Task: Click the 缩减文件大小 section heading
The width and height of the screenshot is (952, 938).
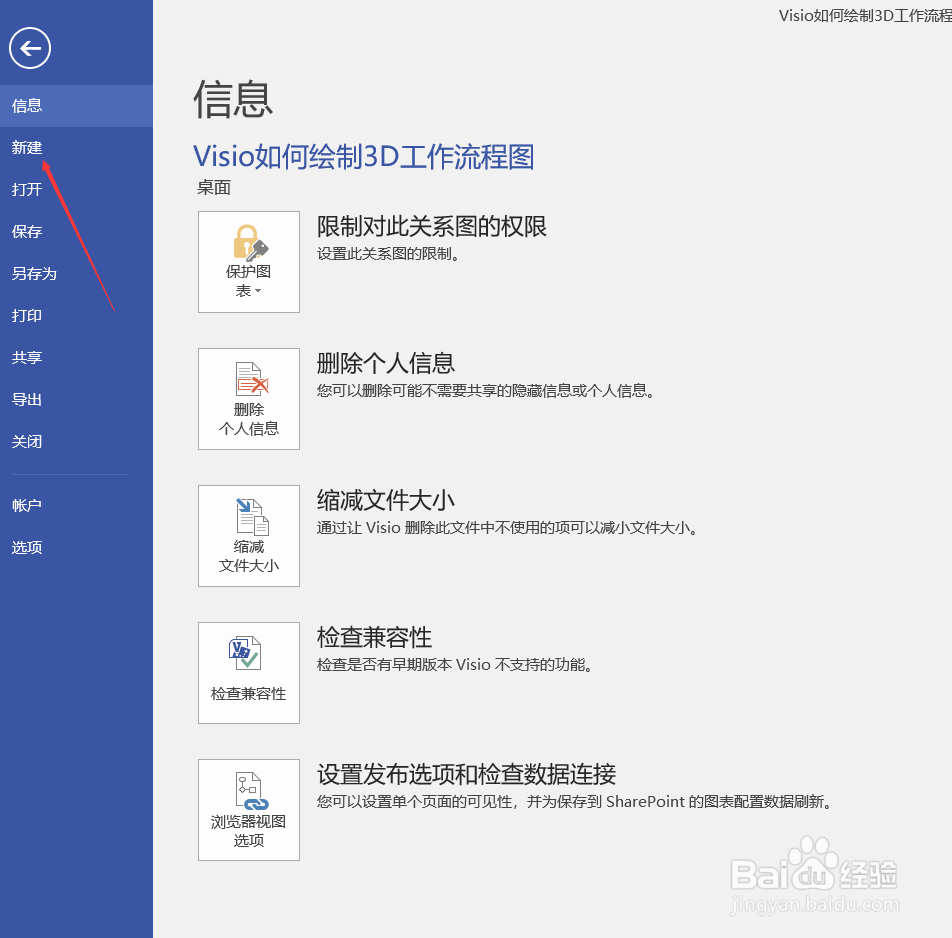Action: pyautogui.click(x=386, y=500)
